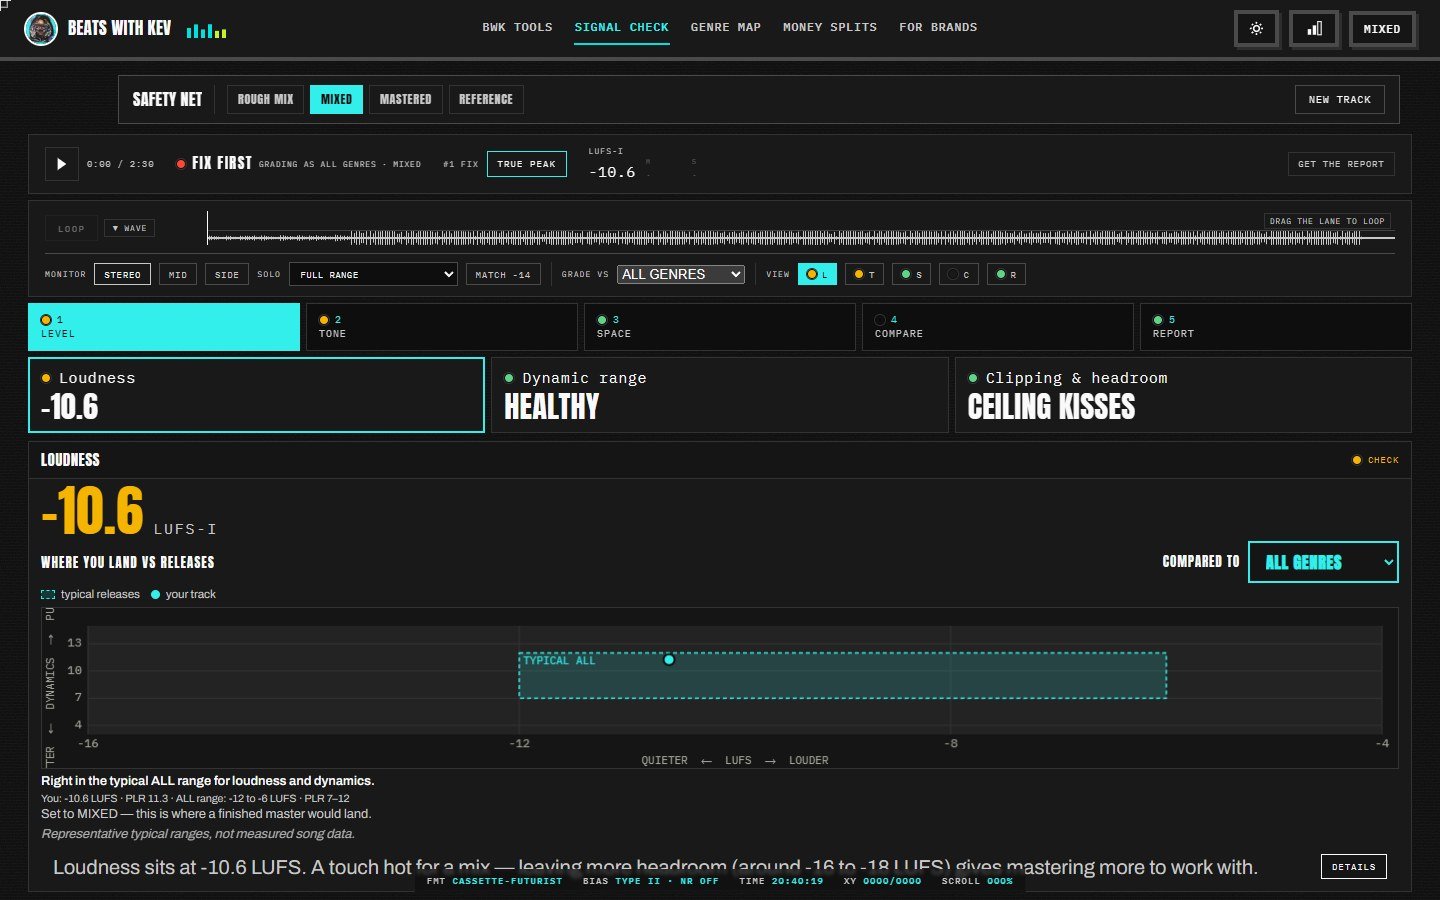
Task: Open the Full Range solo dropdown
Action: [x=373, y=274]
